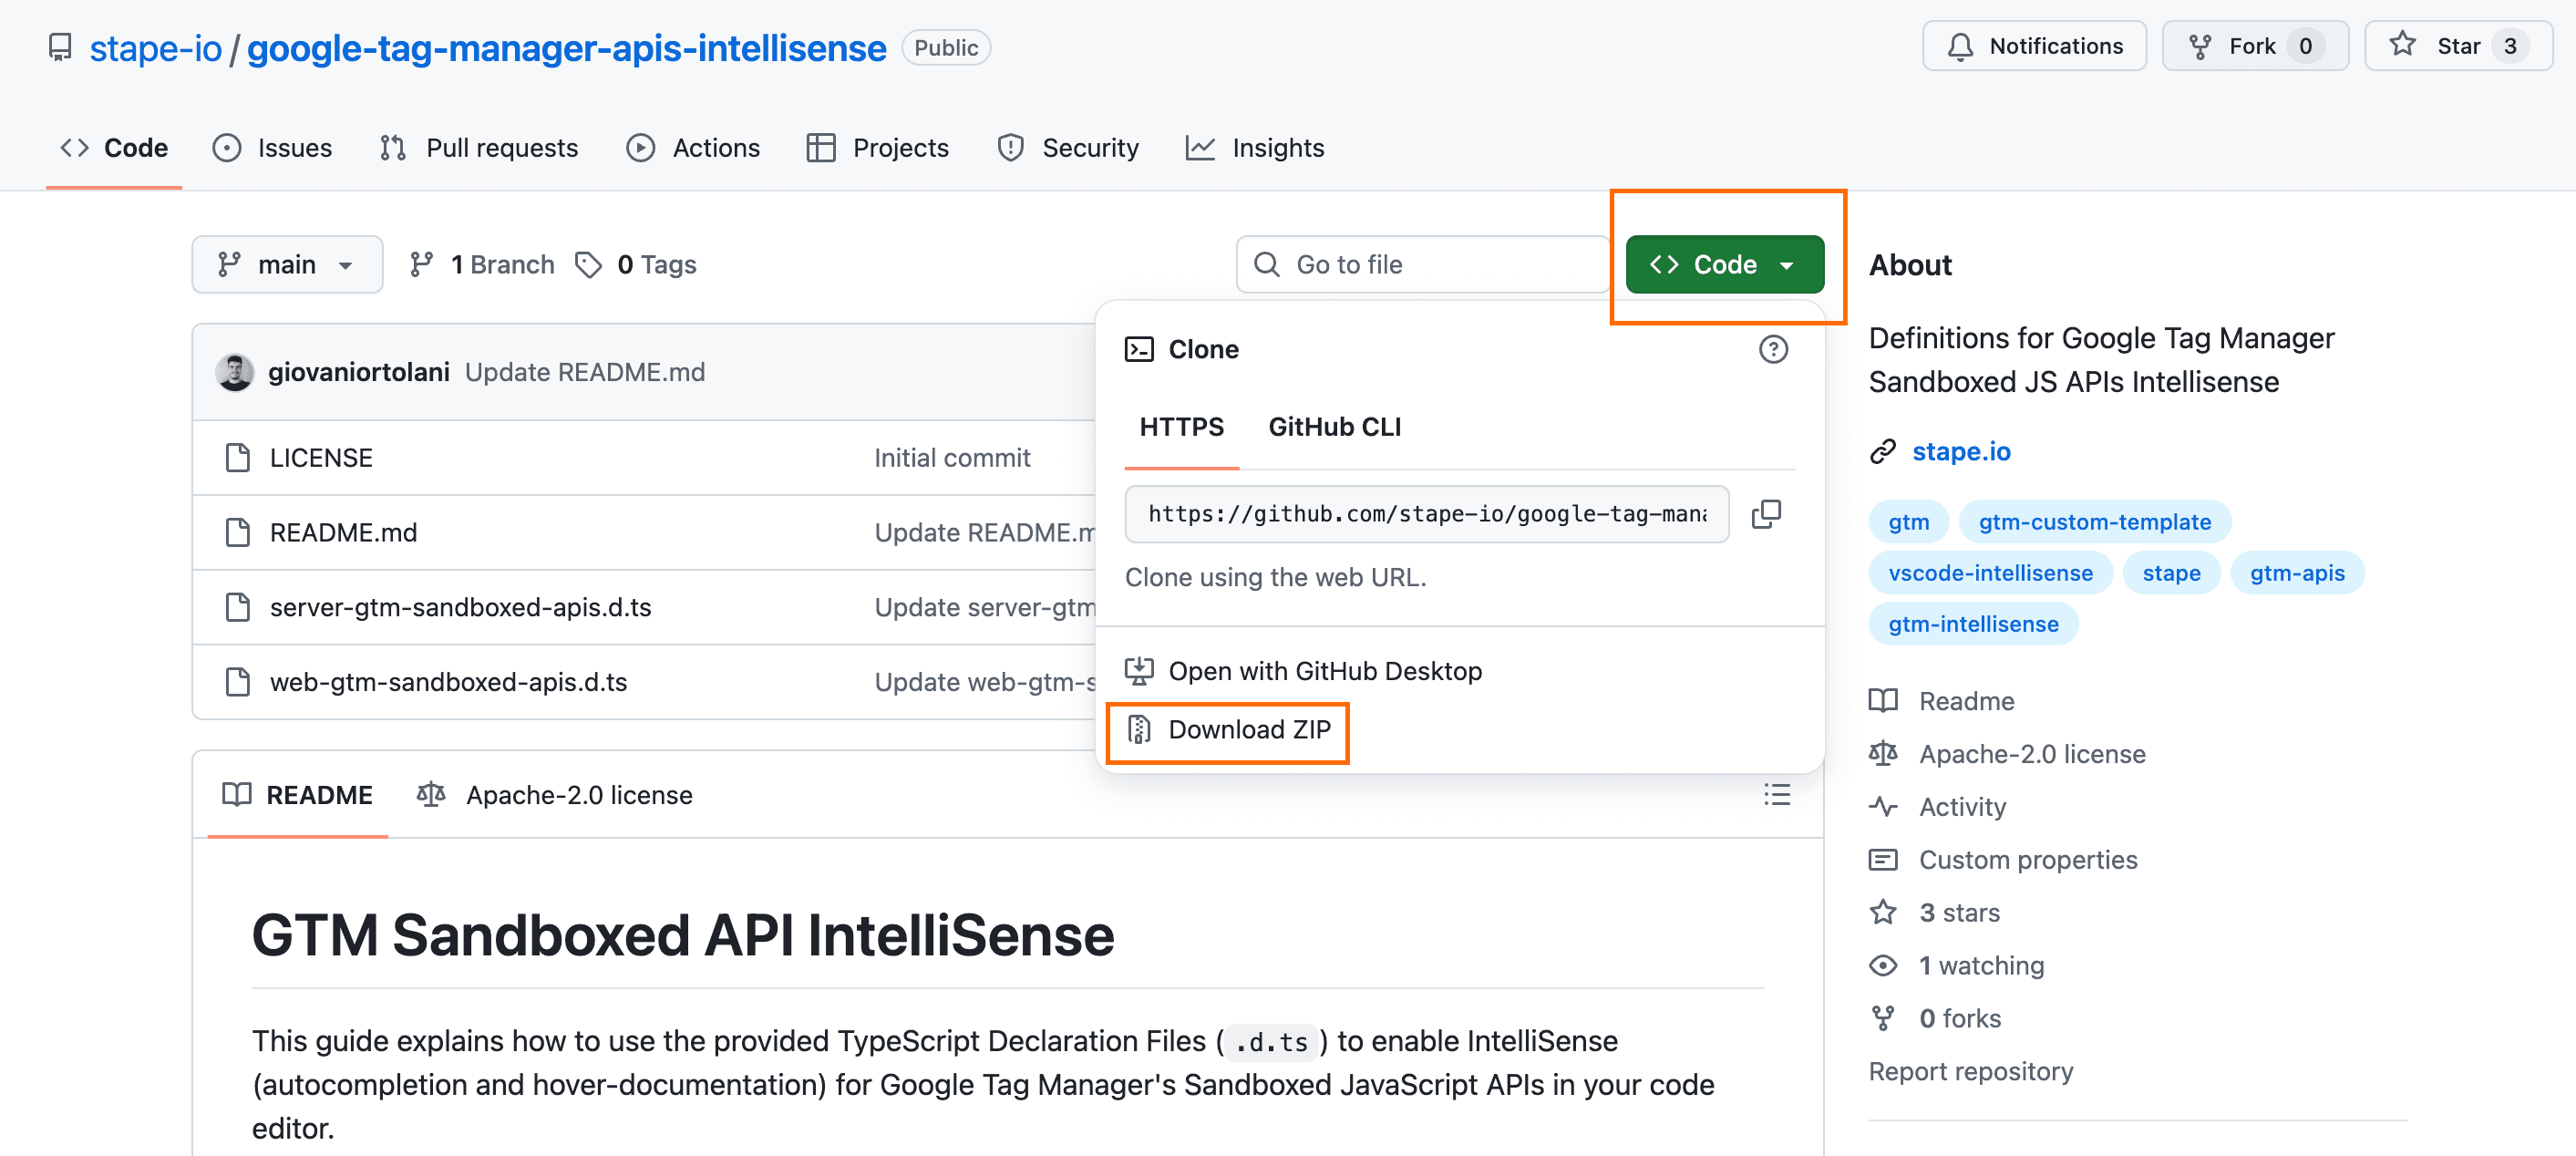Screen dimensions: 2576x1156
Task: Click giovaniortolani avatar image
Action: pos(235,372)
